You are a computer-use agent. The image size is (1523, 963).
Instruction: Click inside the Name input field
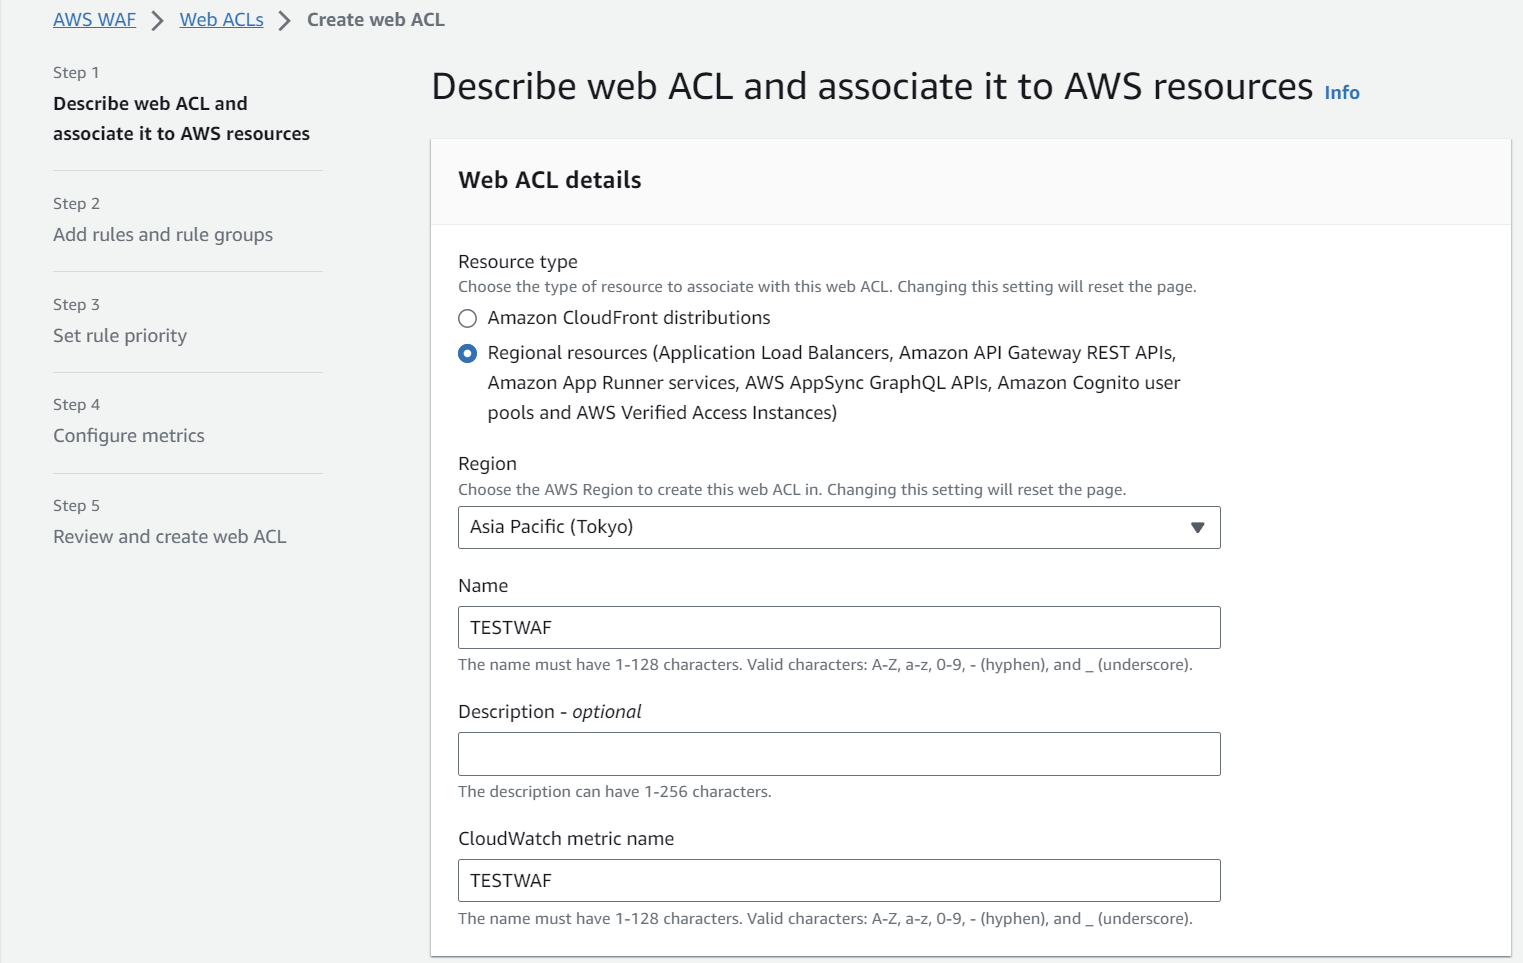pos(838,627)
